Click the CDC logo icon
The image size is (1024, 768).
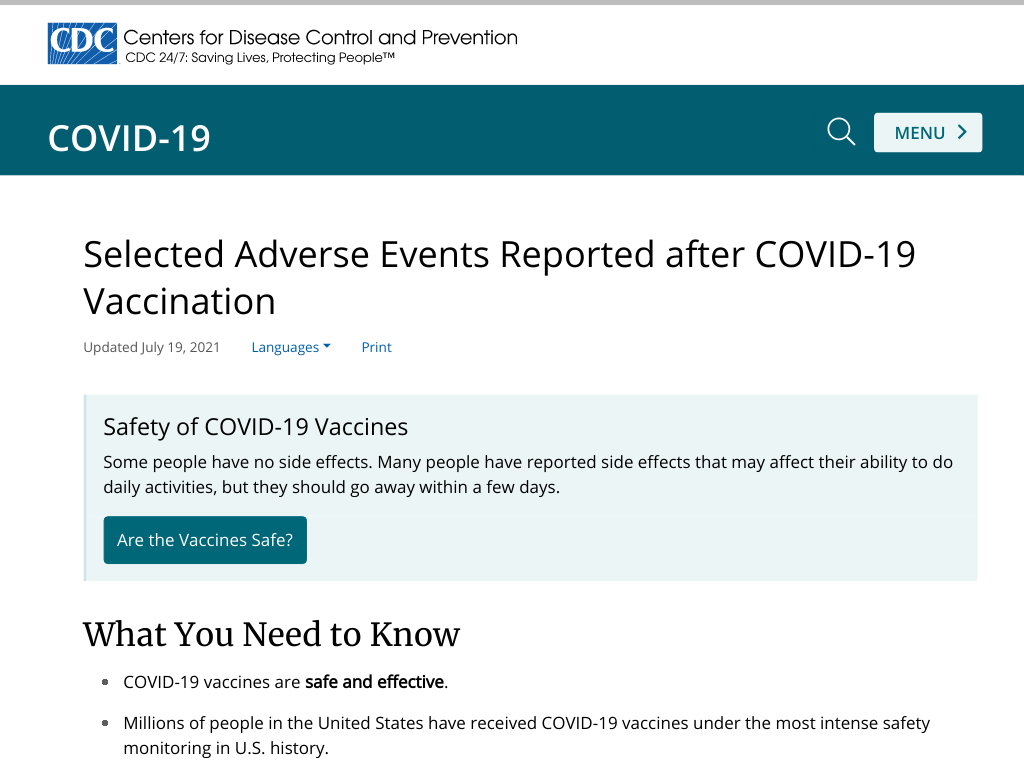(82, 44)
